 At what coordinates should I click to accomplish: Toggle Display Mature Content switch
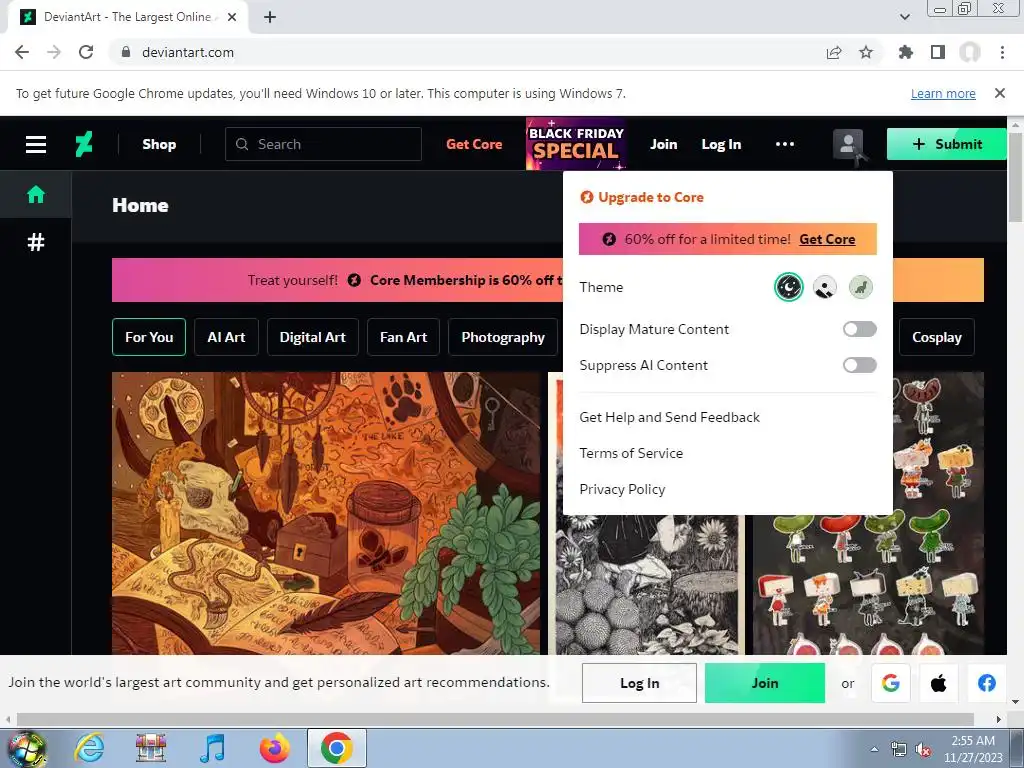point(859,329)
